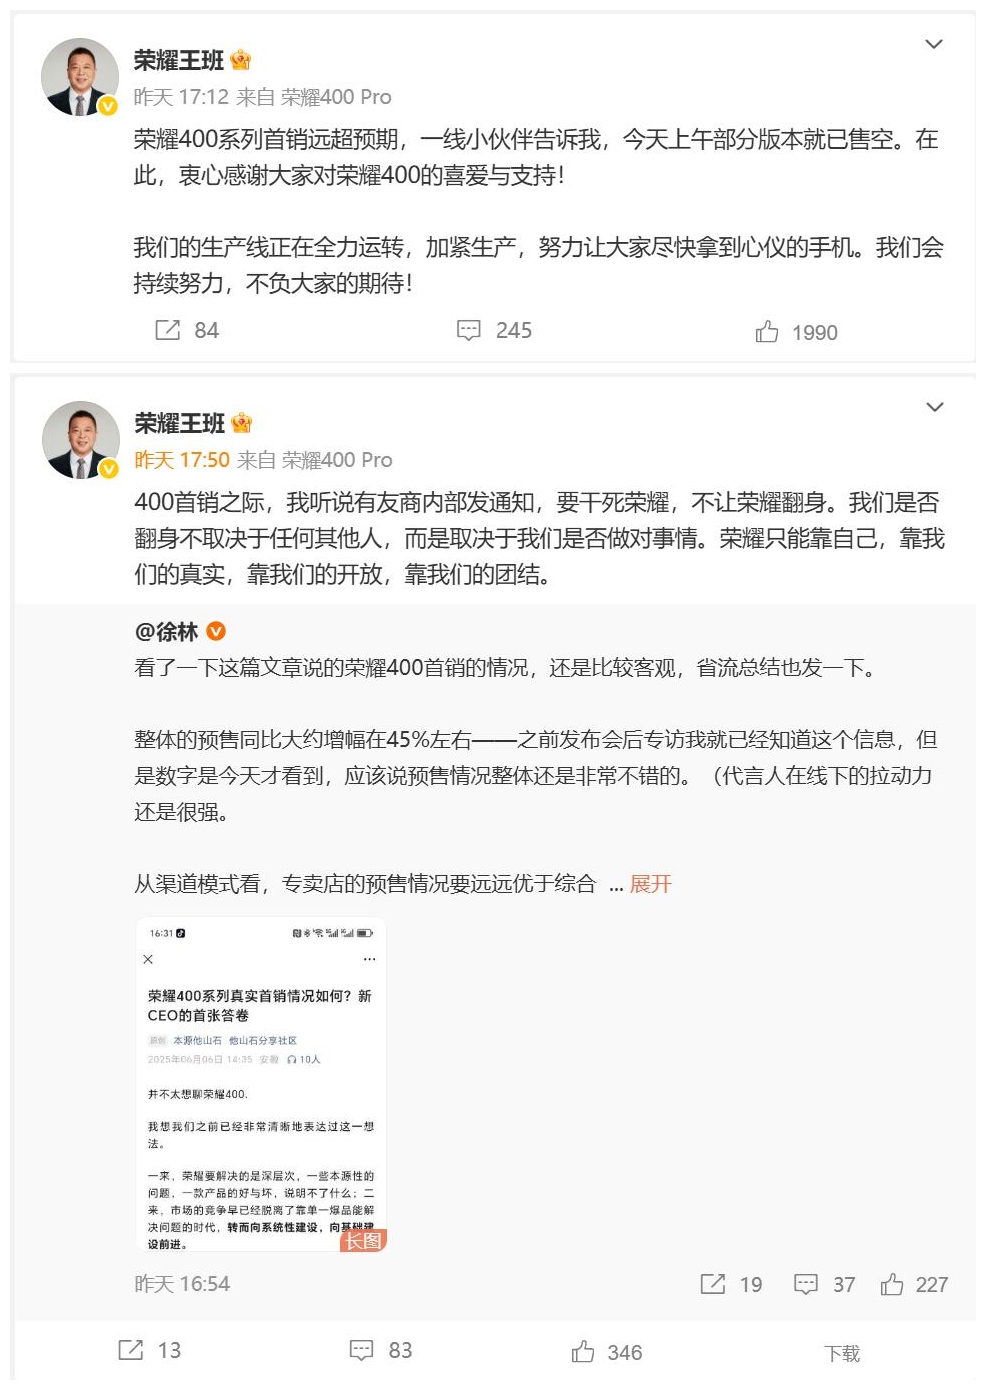This screenshot has width=986, height=1390.
Task: Click 荣耀400 Pro source link in first post
Action: [x=336, y=97]
